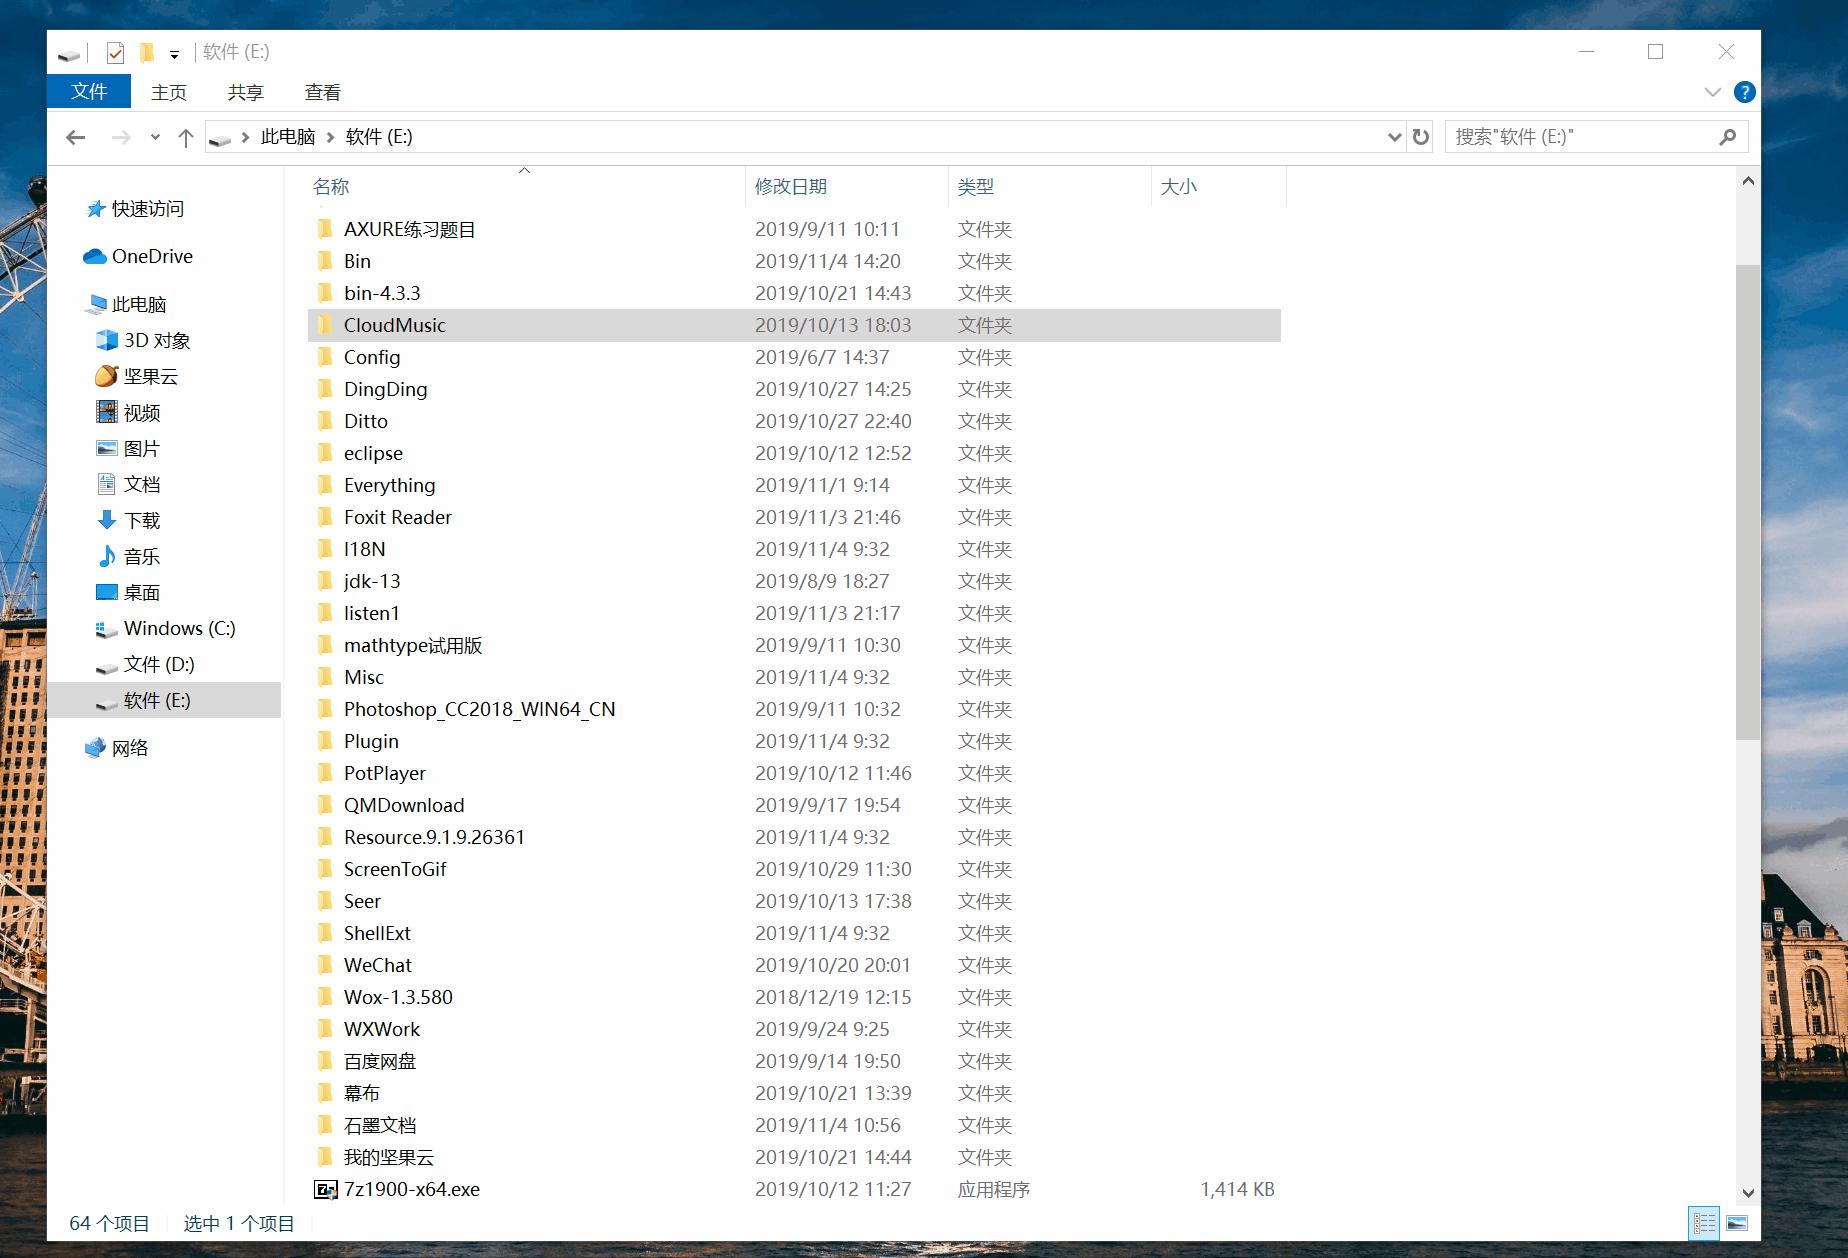Expand the address bar history dropdown
This screenshot has height=1258, width=1848.
(x=1393, y=137)
